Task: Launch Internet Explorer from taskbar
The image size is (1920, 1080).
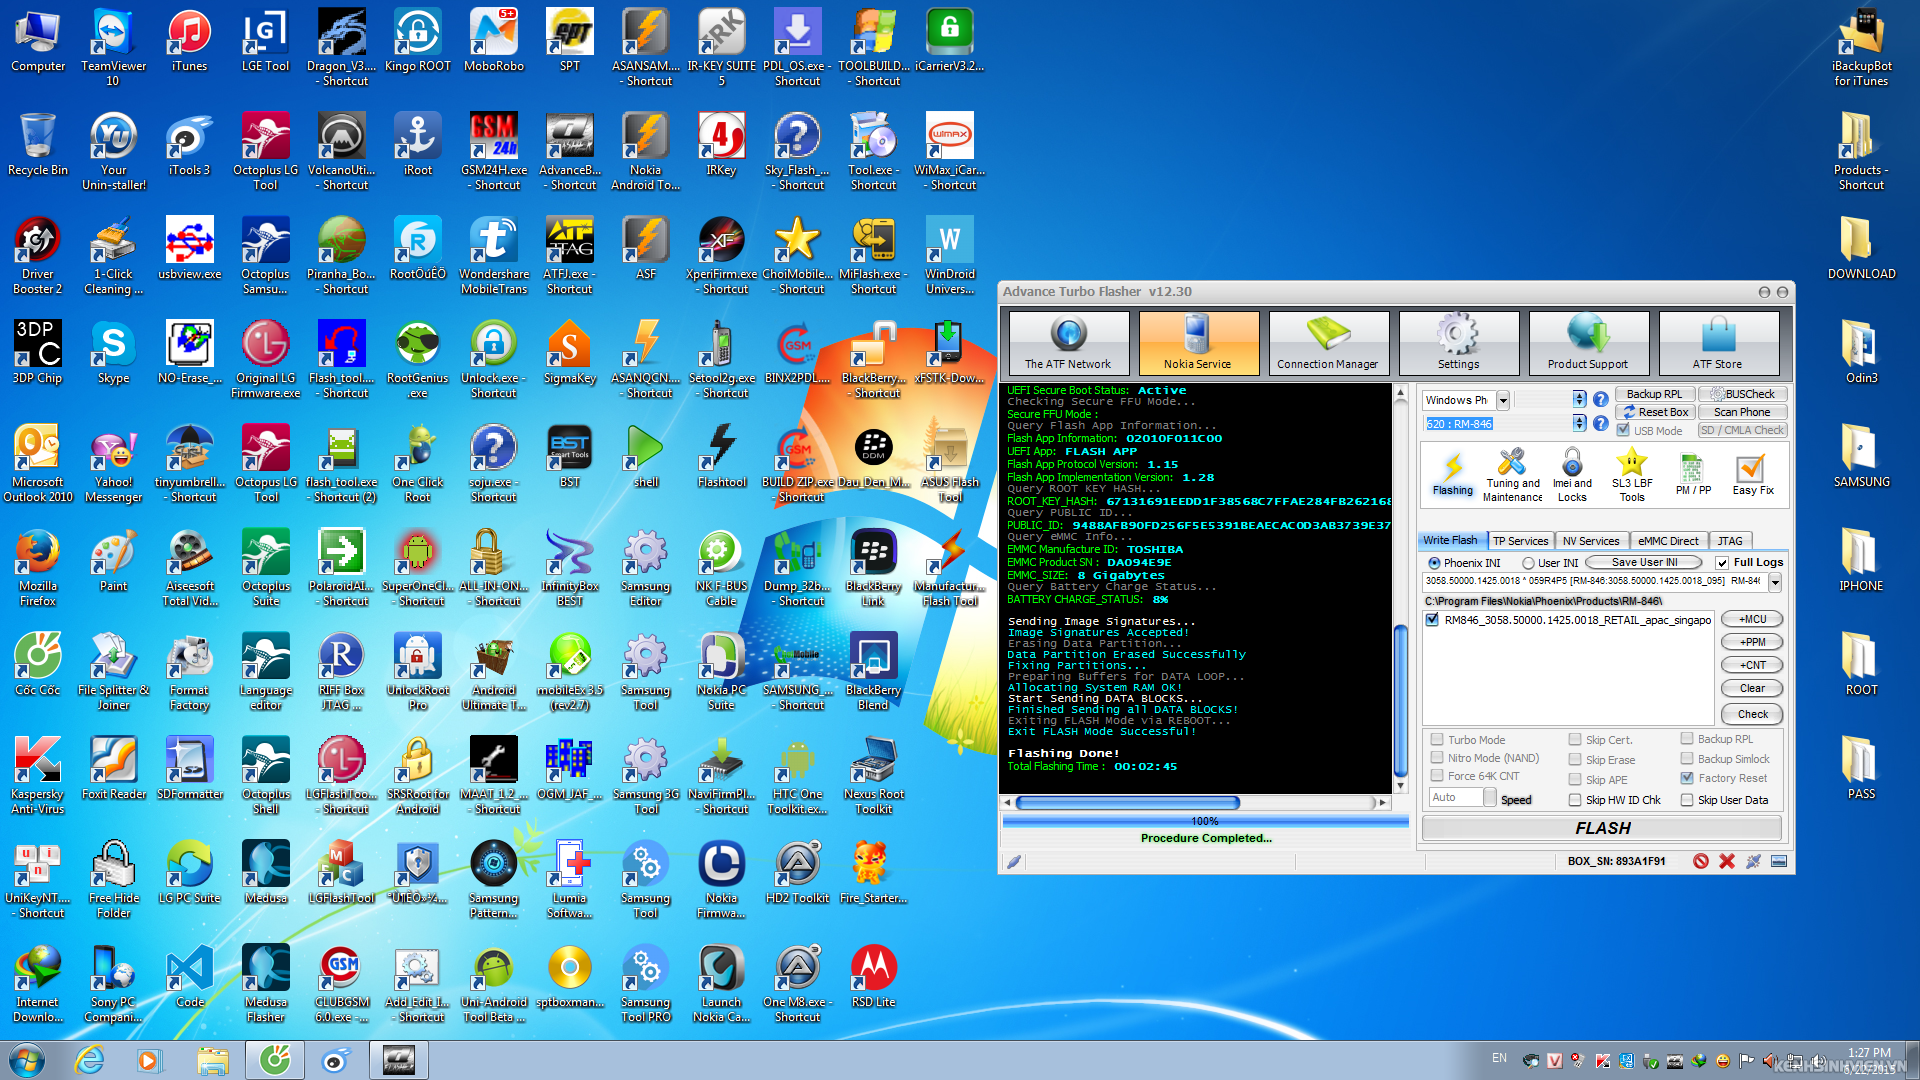Action: coord(90,1060)
